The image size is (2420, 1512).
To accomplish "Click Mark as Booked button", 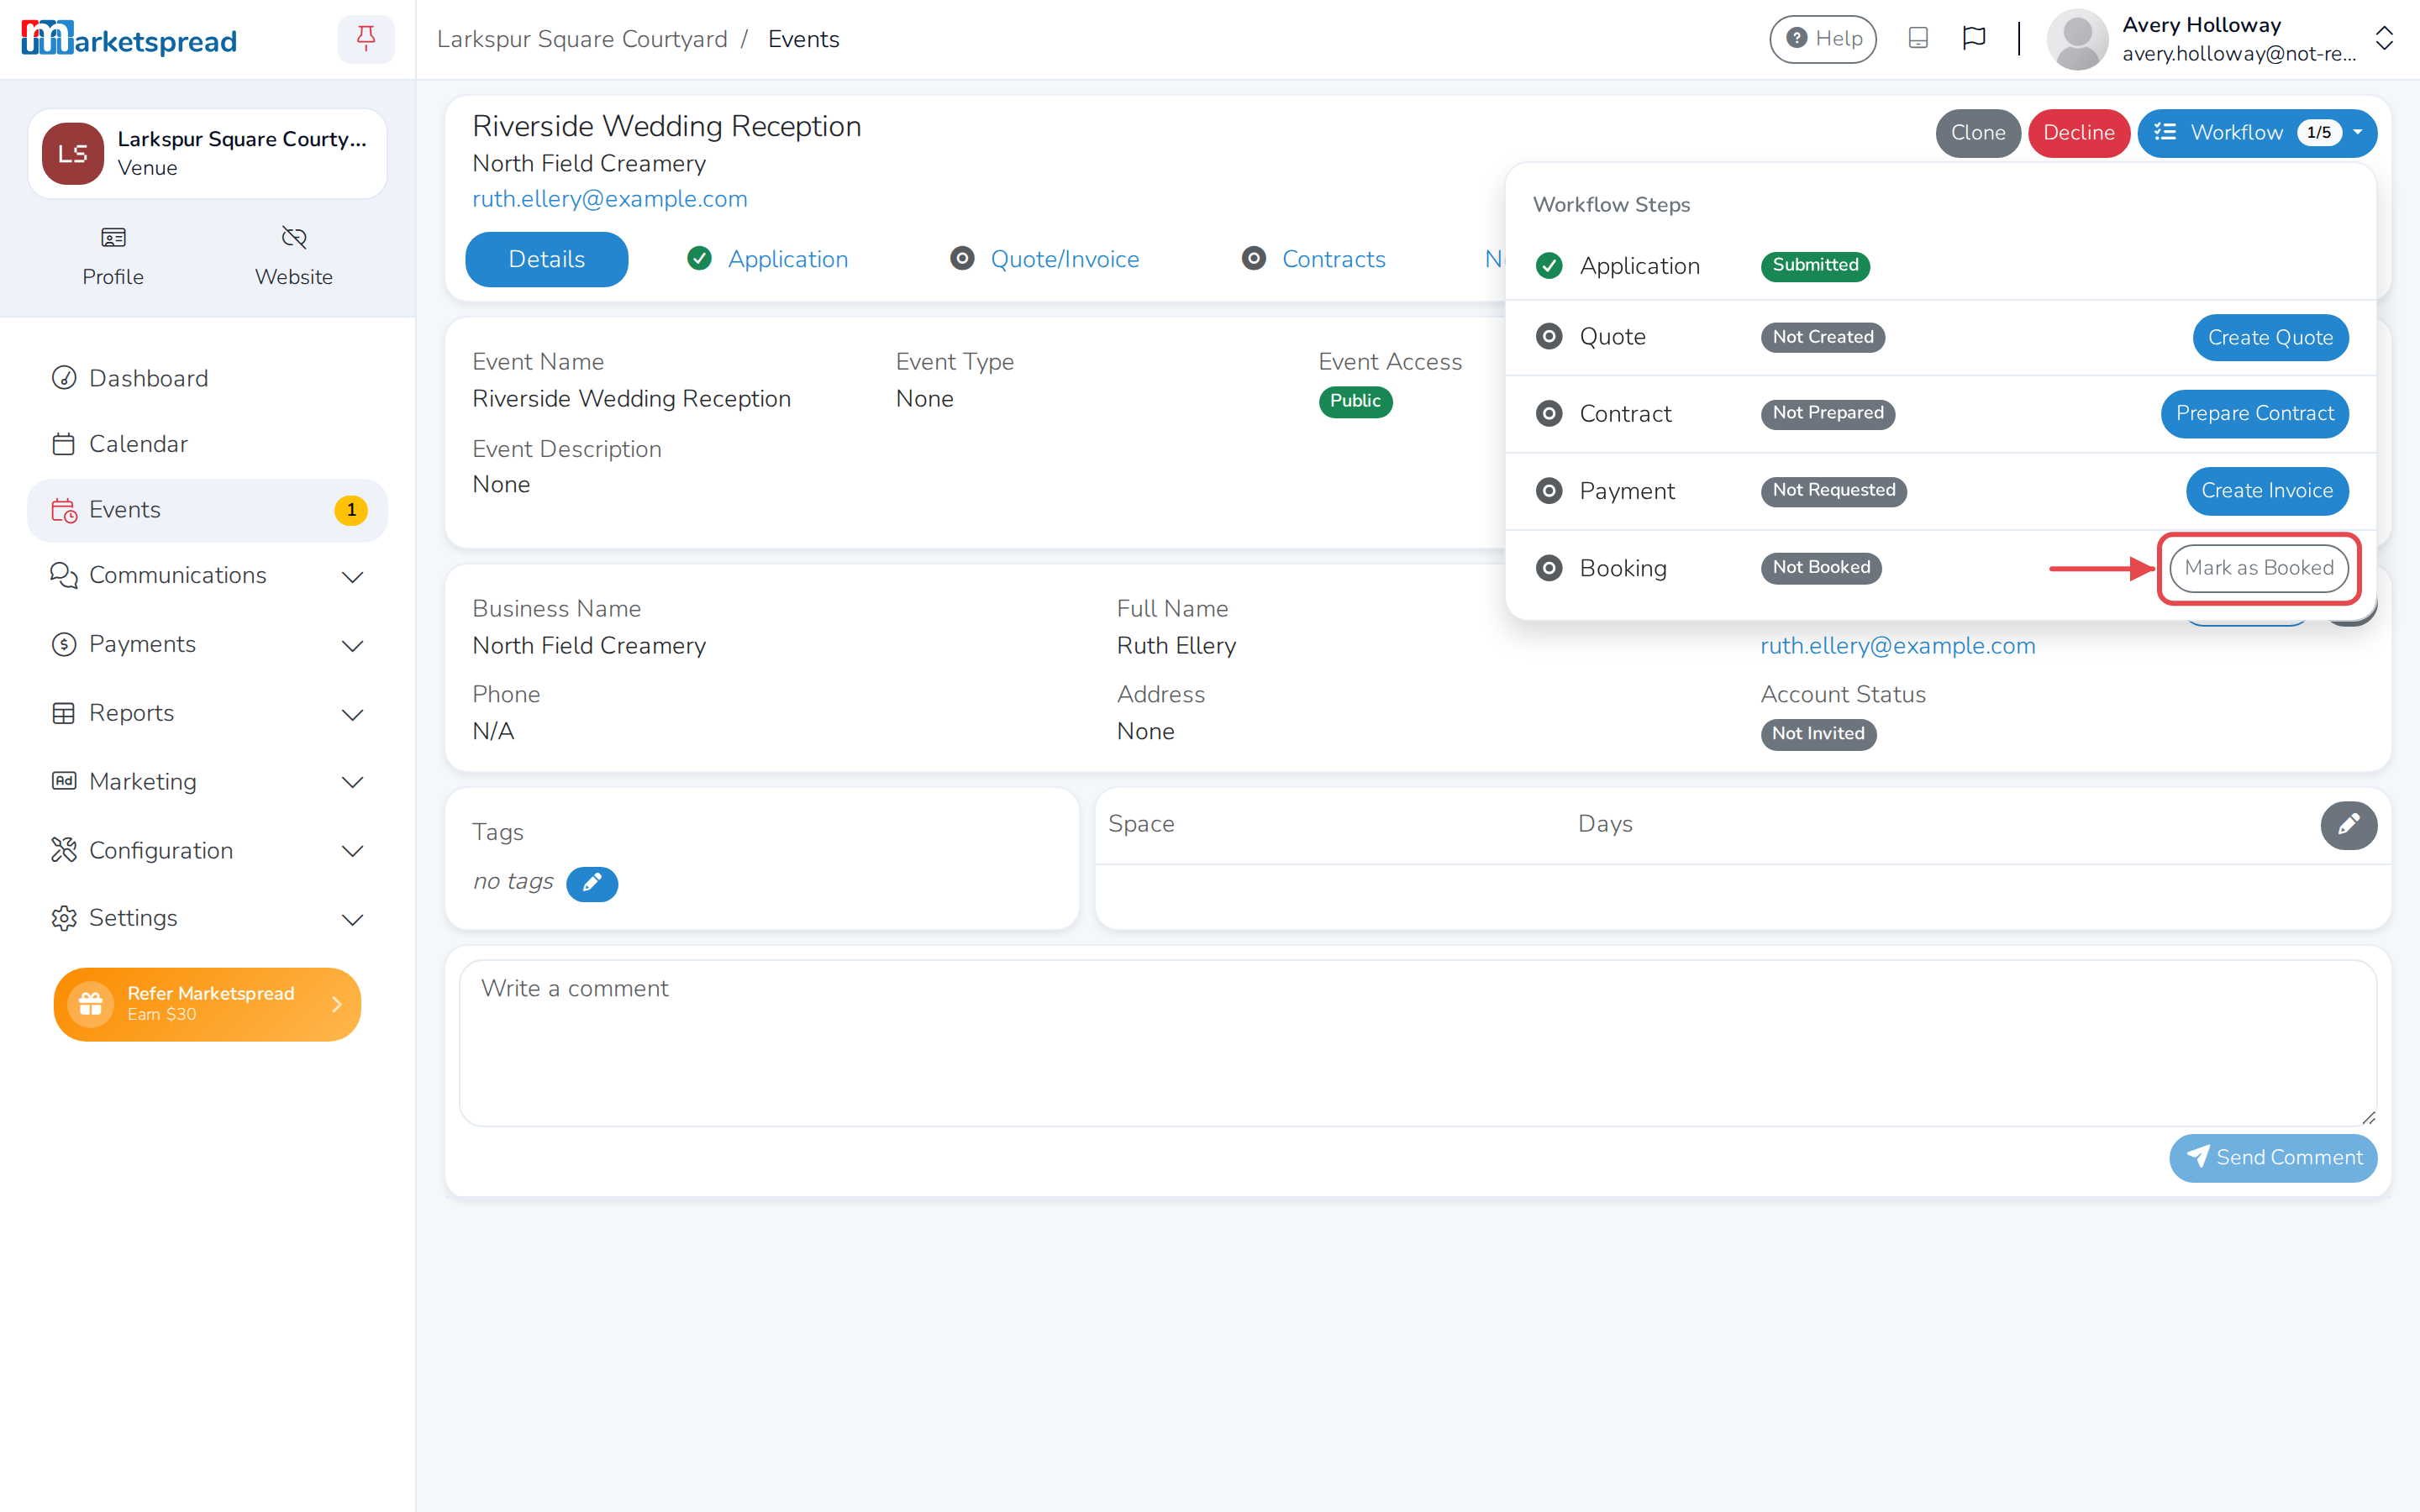I will (2258, 568).
